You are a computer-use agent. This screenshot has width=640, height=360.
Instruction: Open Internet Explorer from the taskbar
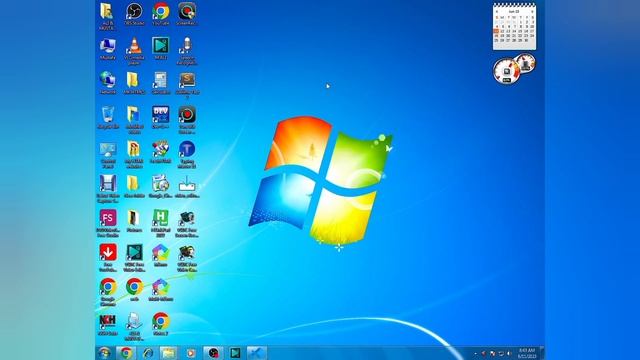147,353
